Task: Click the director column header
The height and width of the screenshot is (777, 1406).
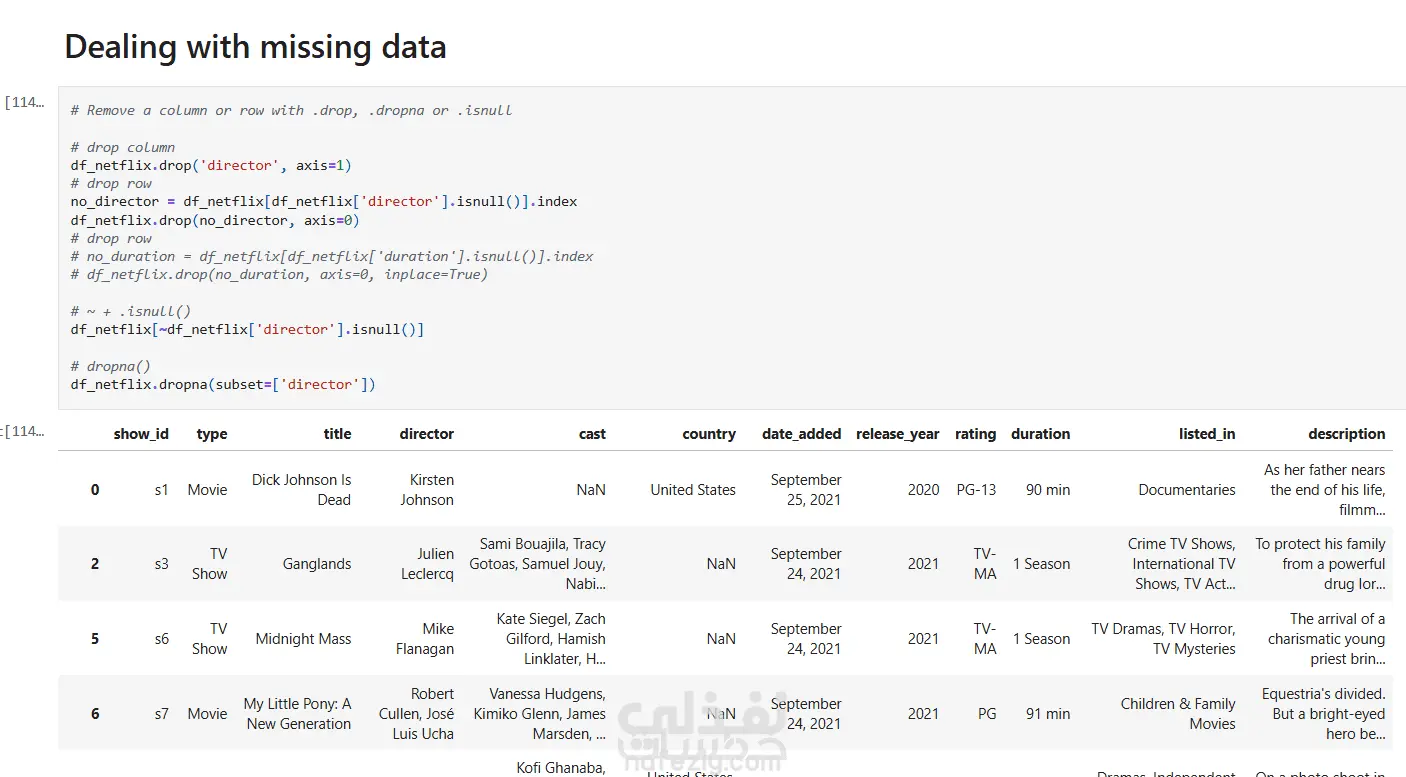Action: (x=427, y=434)
